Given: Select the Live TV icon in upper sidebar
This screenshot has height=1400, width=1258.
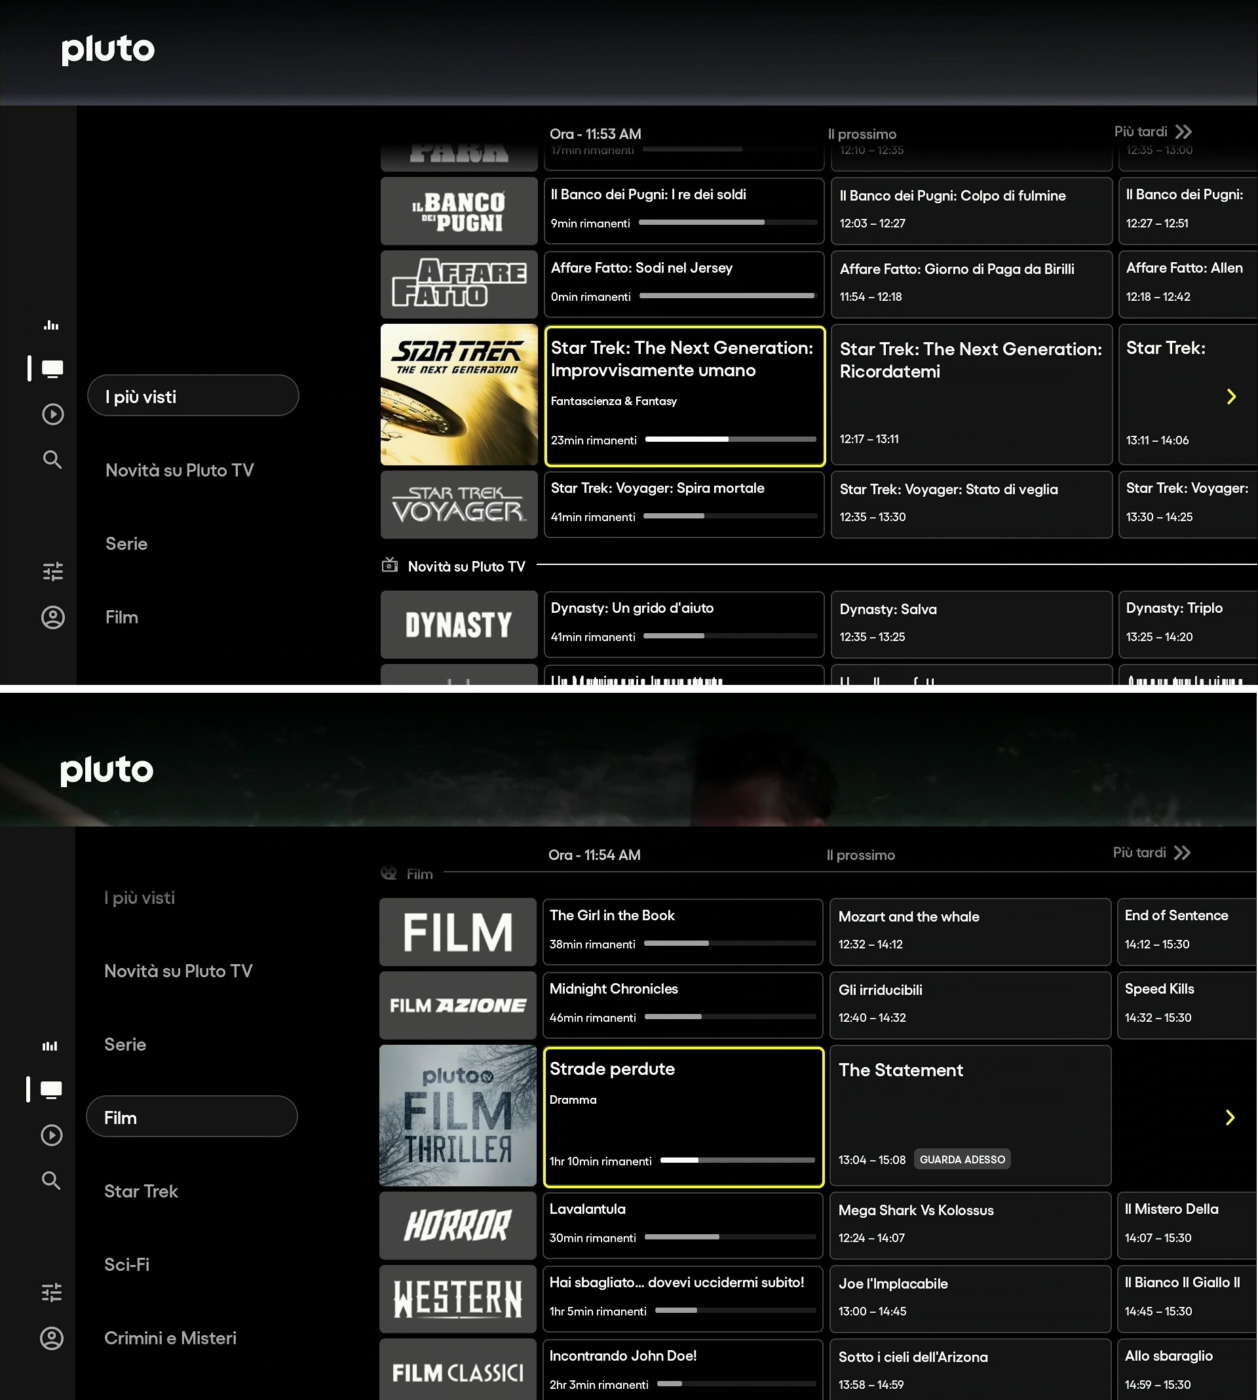Looking at the screenshot, I should (x=52, y=369).
